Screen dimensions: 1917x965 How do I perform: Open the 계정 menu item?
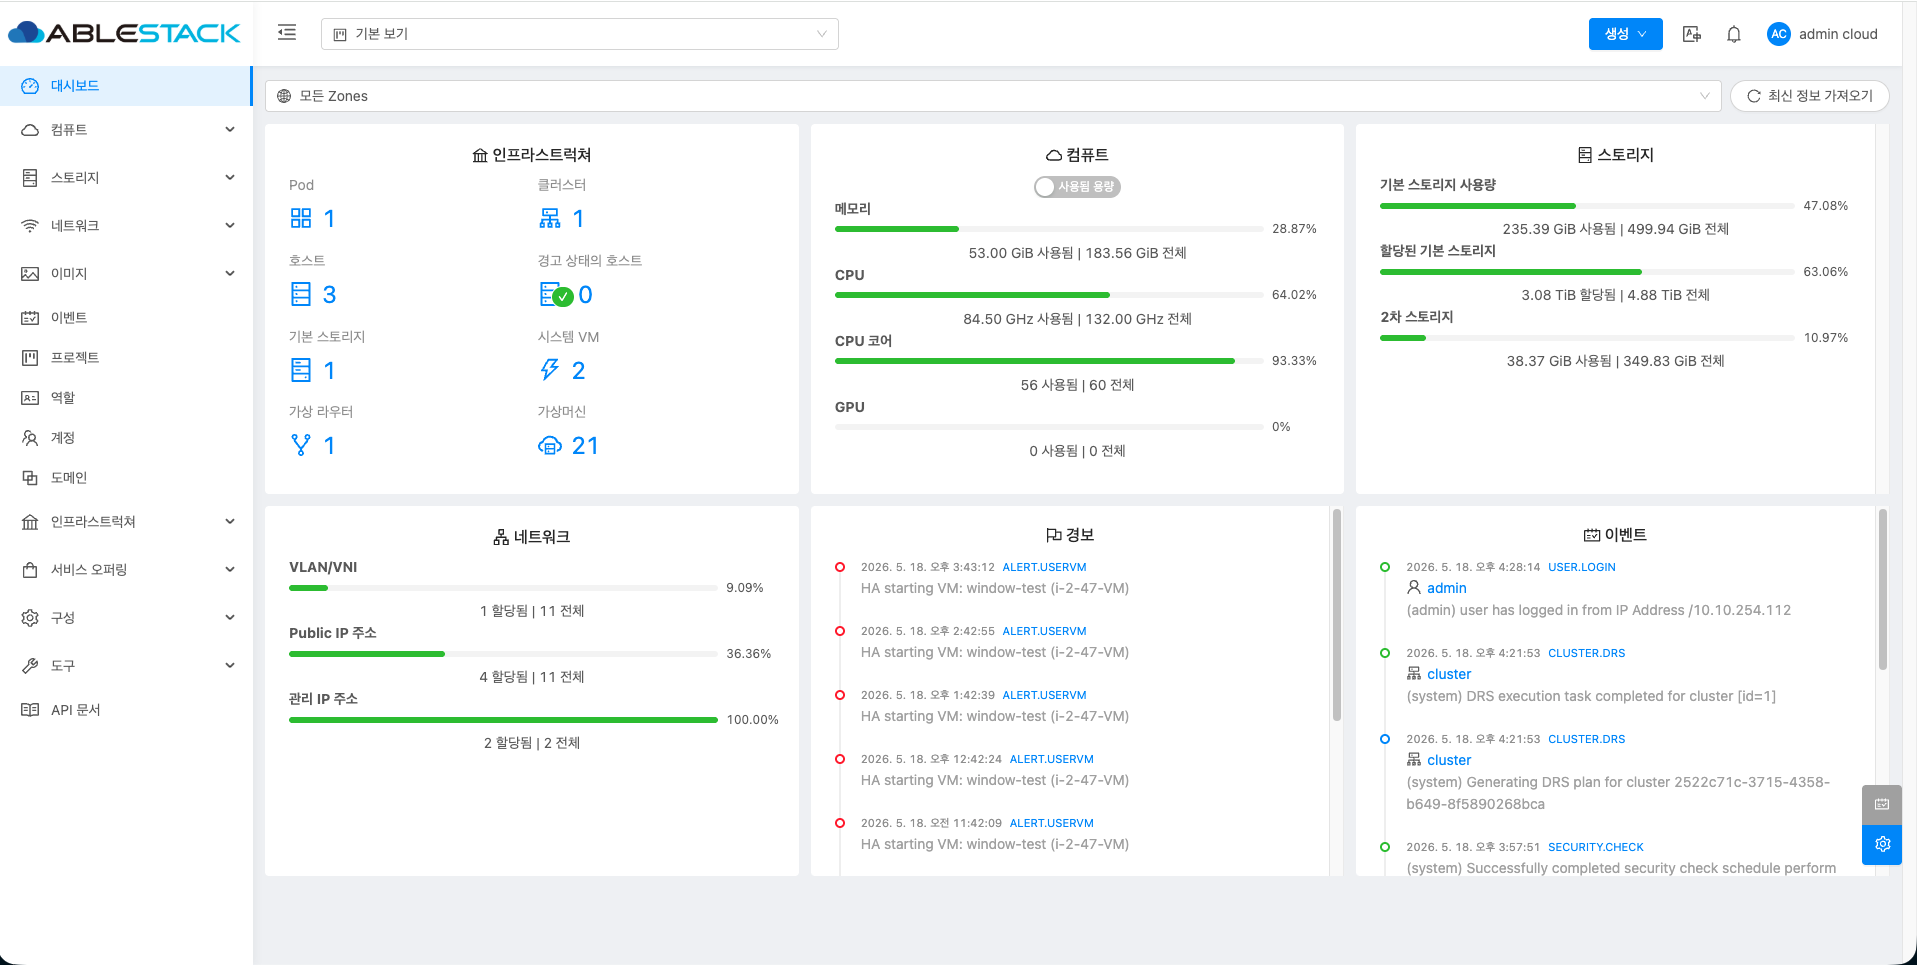point(125,438)
